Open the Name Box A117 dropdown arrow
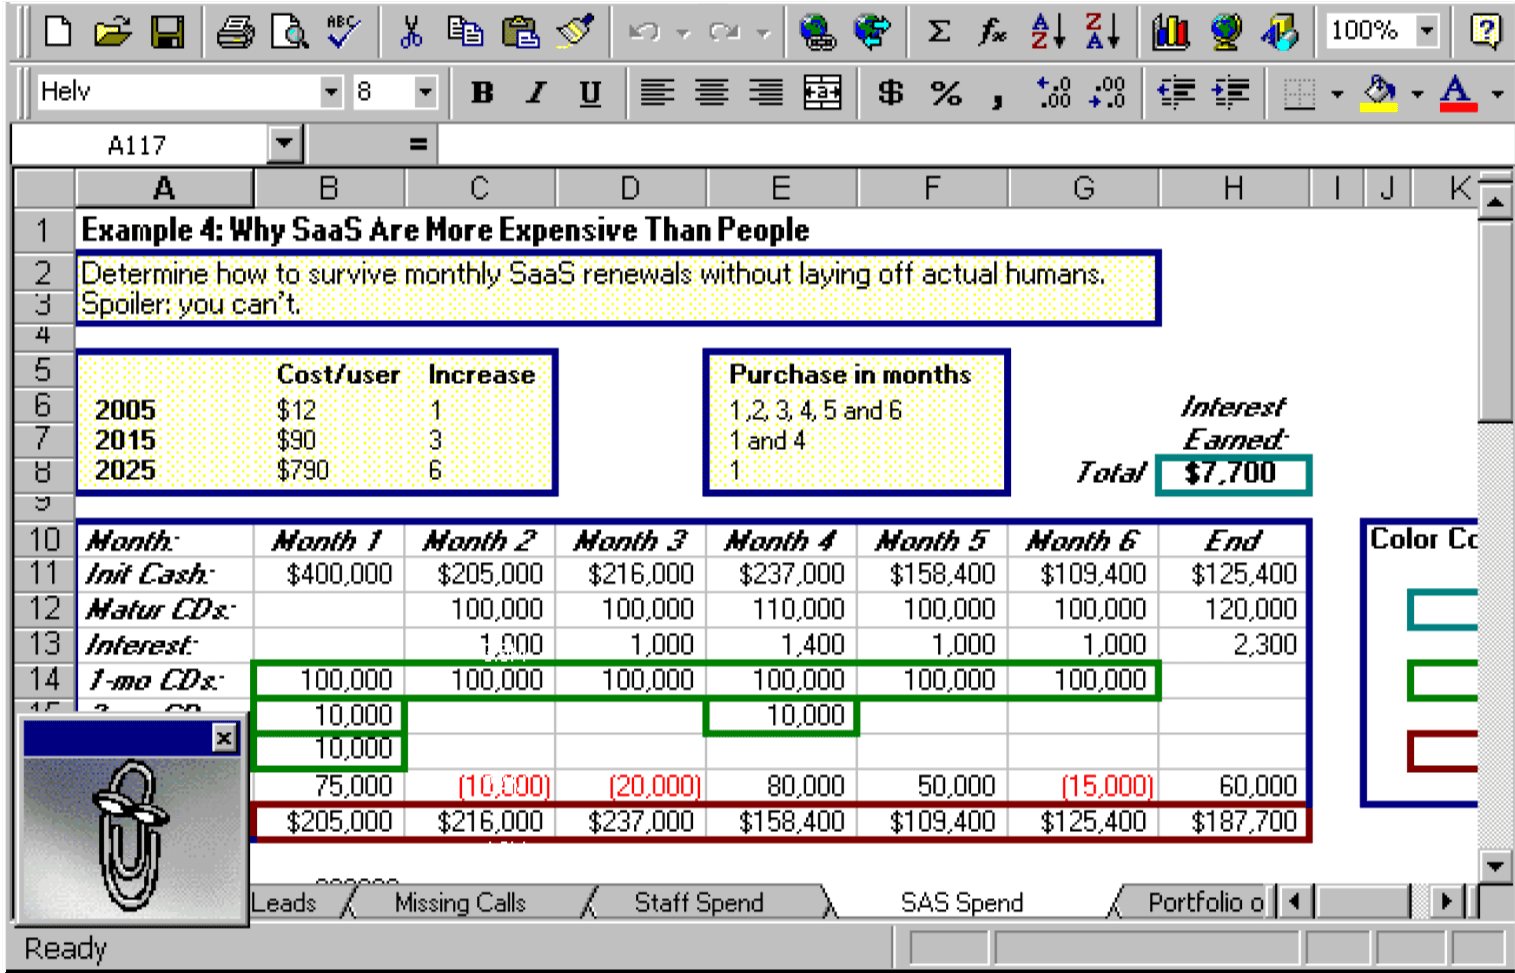This screenshot has height=973, width=1515. (x=285, y=144)
